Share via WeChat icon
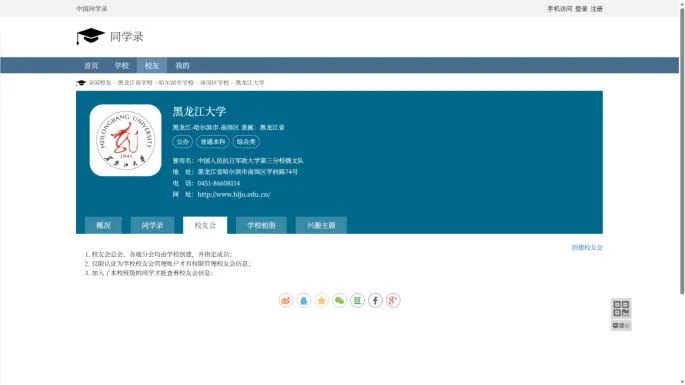This screenshot has height=385, width=685. coord(339,300)
